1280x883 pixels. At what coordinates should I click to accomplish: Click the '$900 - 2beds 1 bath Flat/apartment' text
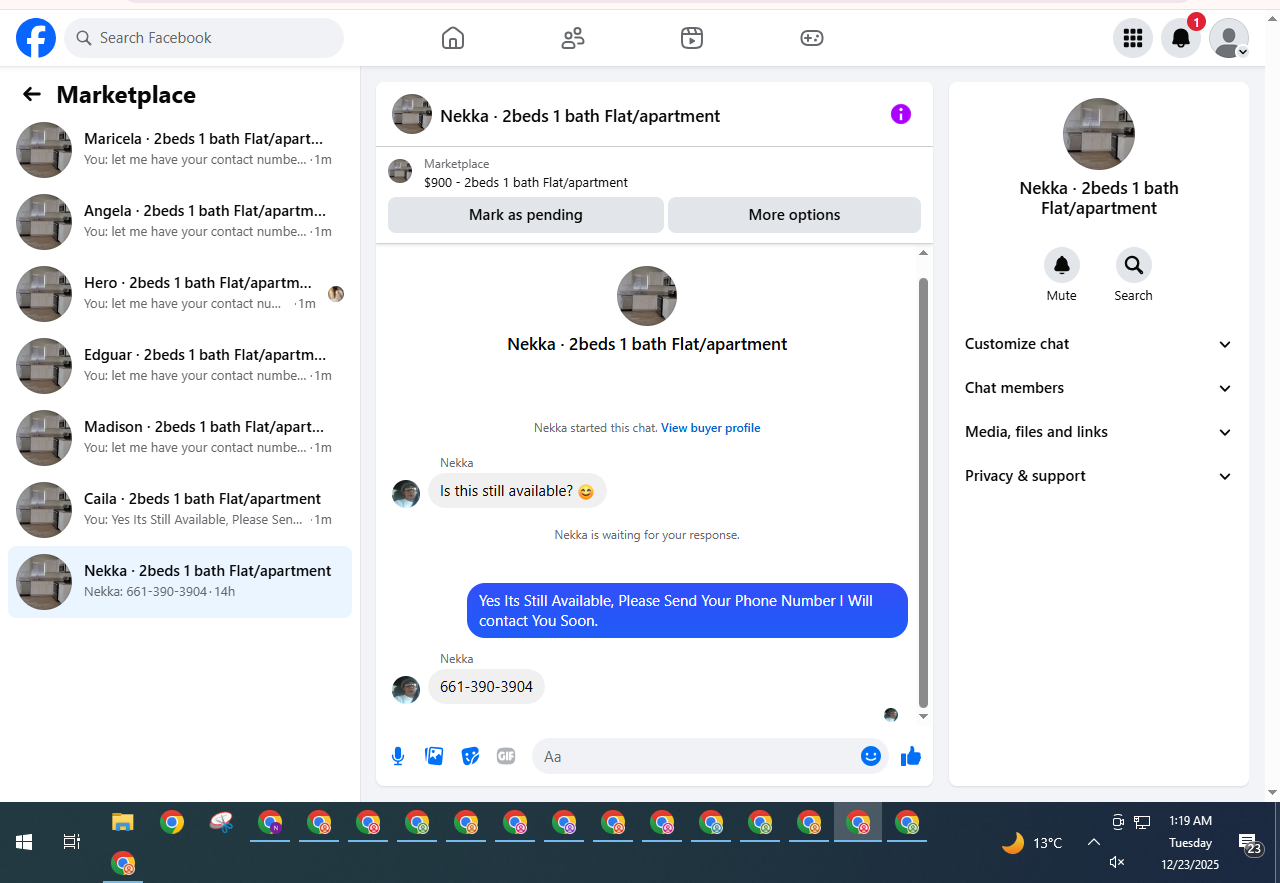click(526, 183)
